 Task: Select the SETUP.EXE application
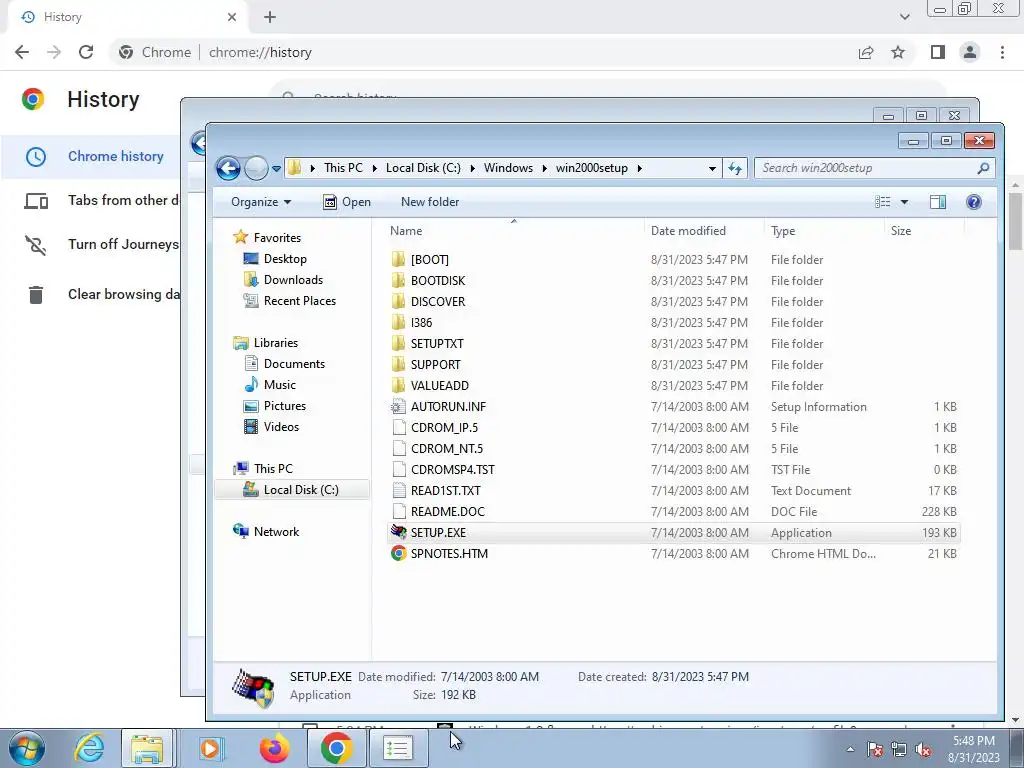point(438,532)
